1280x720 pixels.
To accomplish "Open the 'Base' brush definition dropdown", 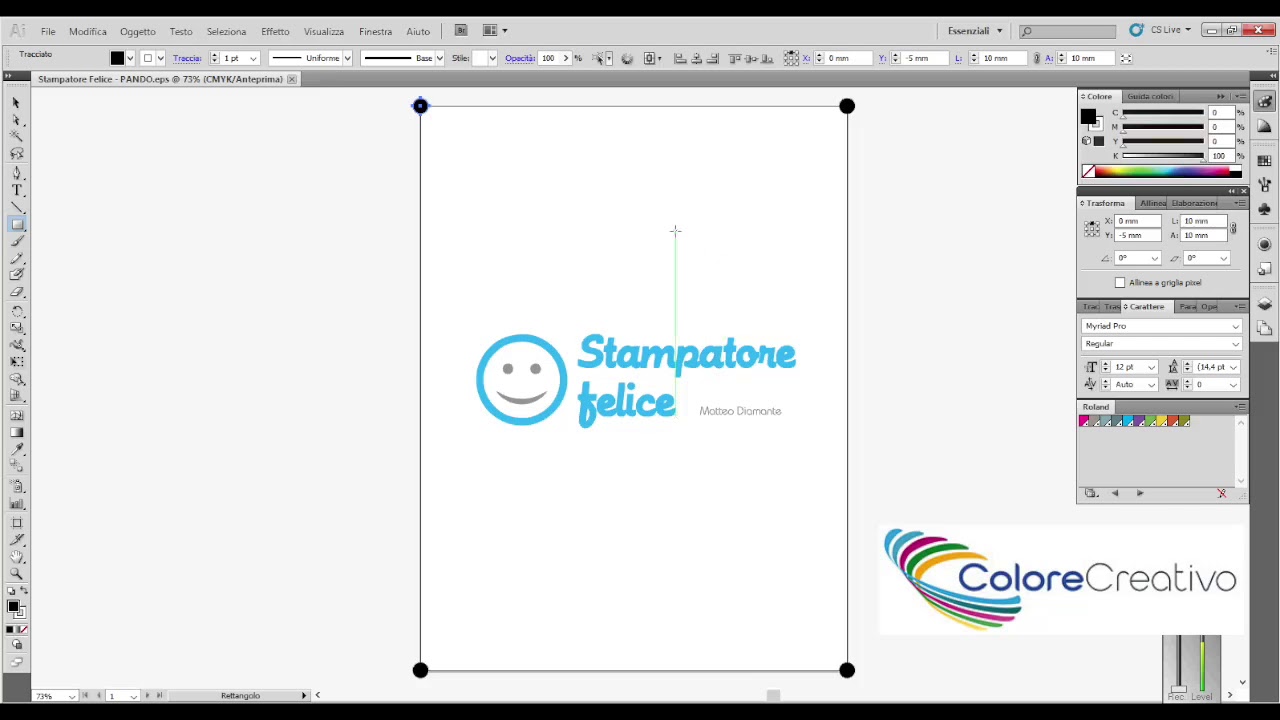I will point(439,59).
